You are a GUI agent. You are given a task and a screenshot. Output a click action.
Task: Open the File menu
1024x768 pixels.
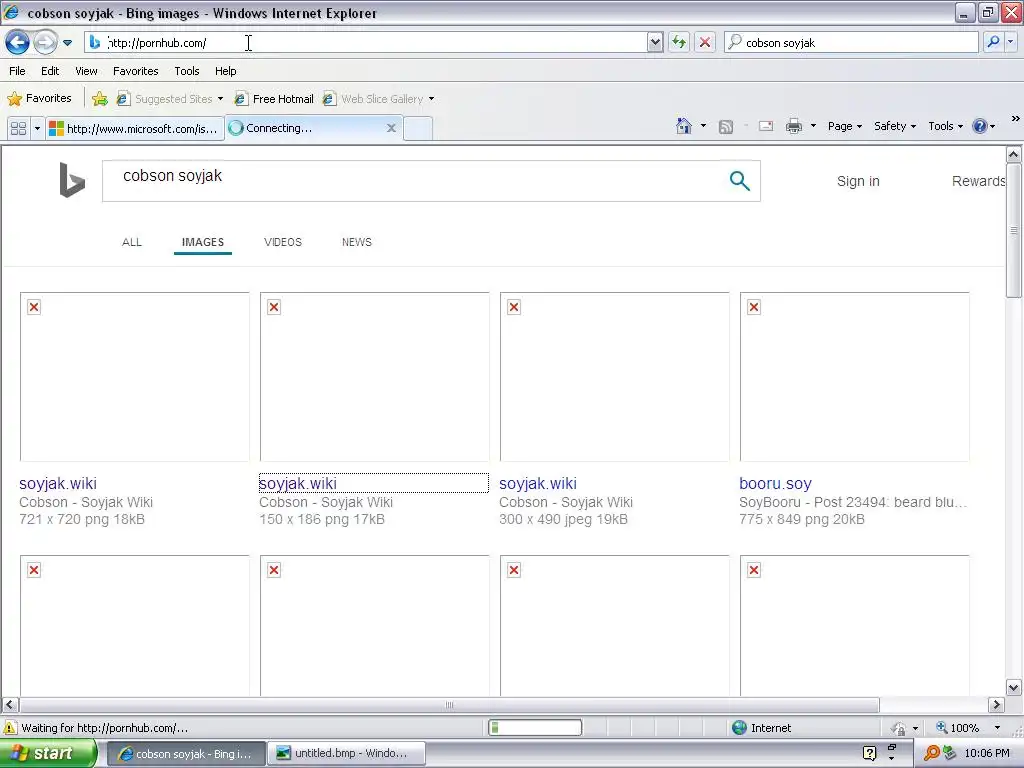pyautogui.click(x=18, y=71)
